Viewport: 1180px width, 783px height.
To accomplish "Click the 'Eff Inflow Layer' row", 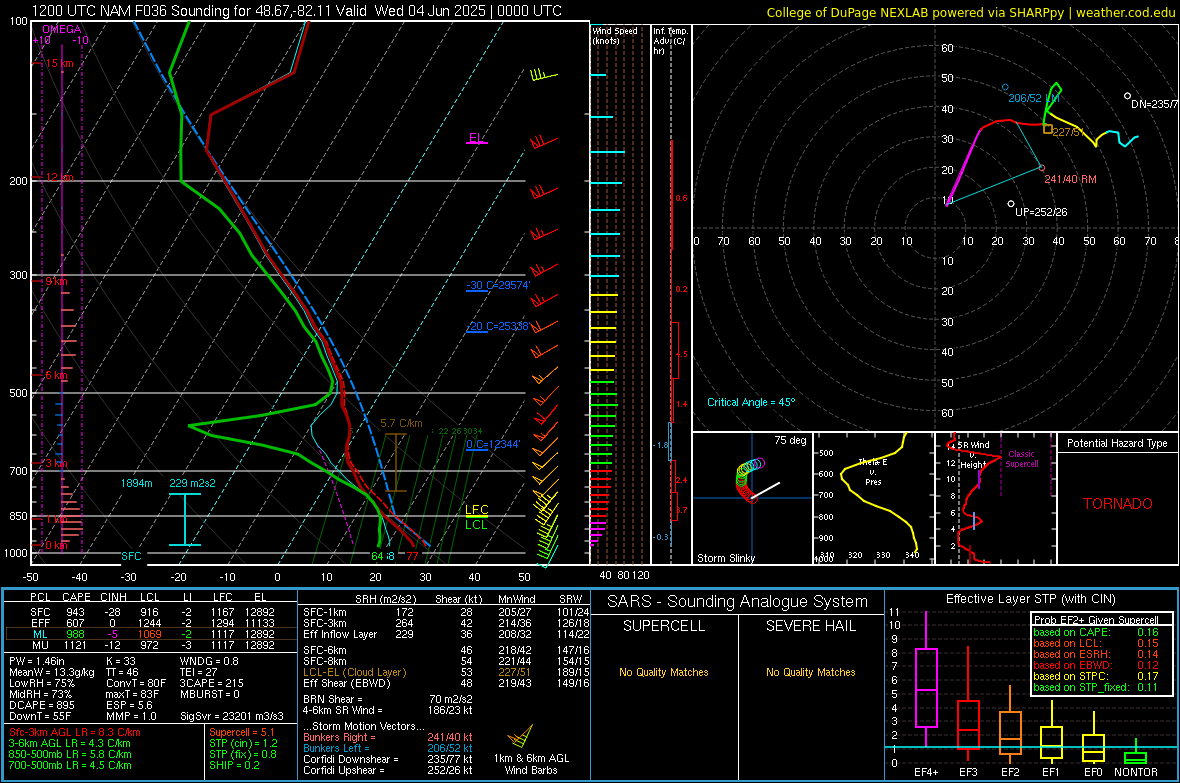I will (x=446, y=634).
